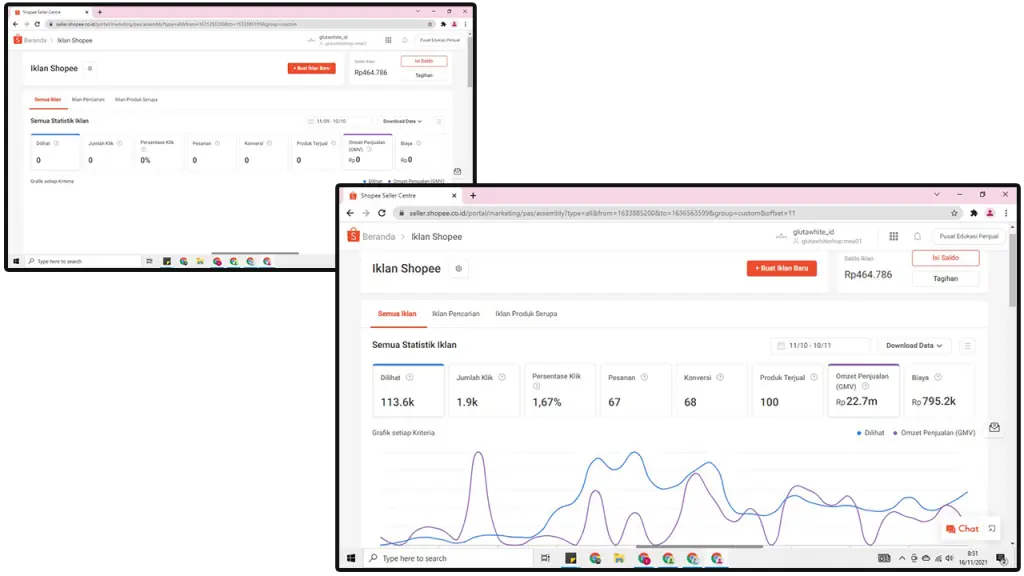This screenshot has height=576, width=1024.
Task: Click Isi Saldo button in front window
Action: pyautogui.click(x=946, y=258)
